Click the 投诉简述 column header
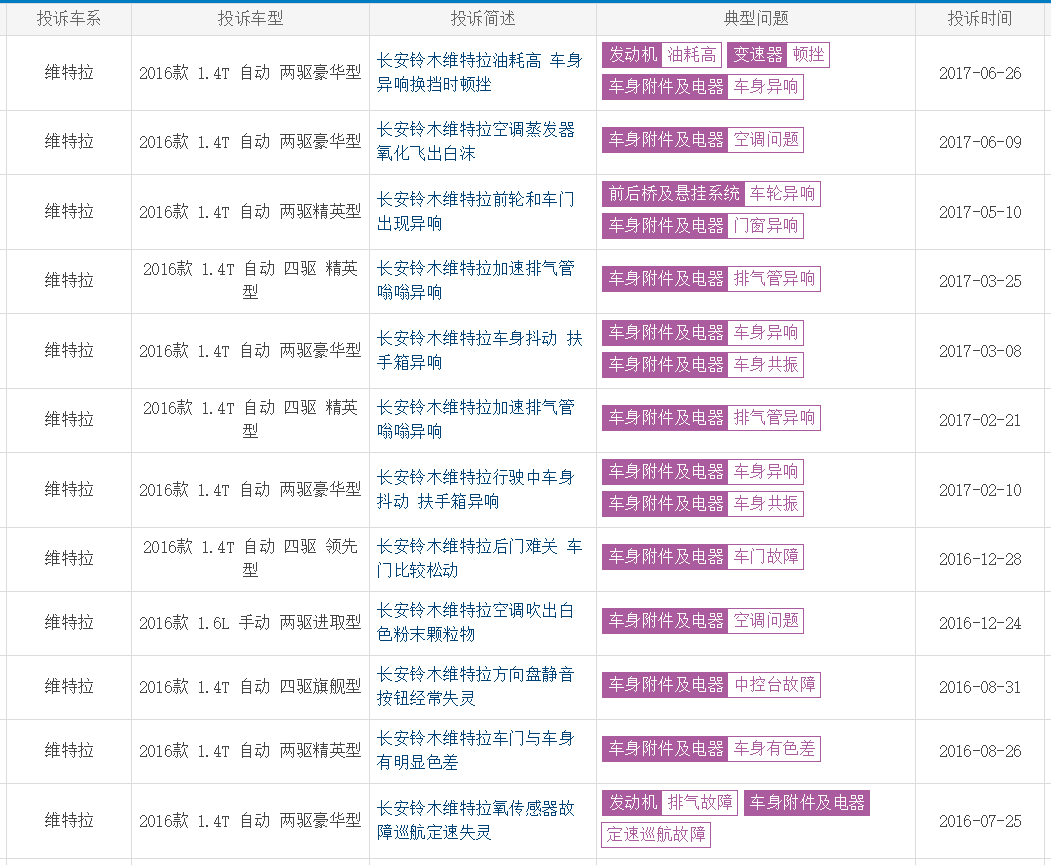Image resolution: width=1051 pixels, height=865 pixels. 483,19
